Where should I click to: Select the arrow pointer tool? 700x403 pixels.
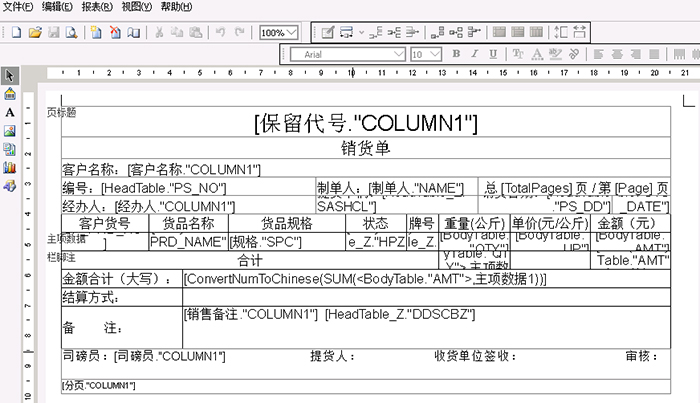(x=10, y=76)
